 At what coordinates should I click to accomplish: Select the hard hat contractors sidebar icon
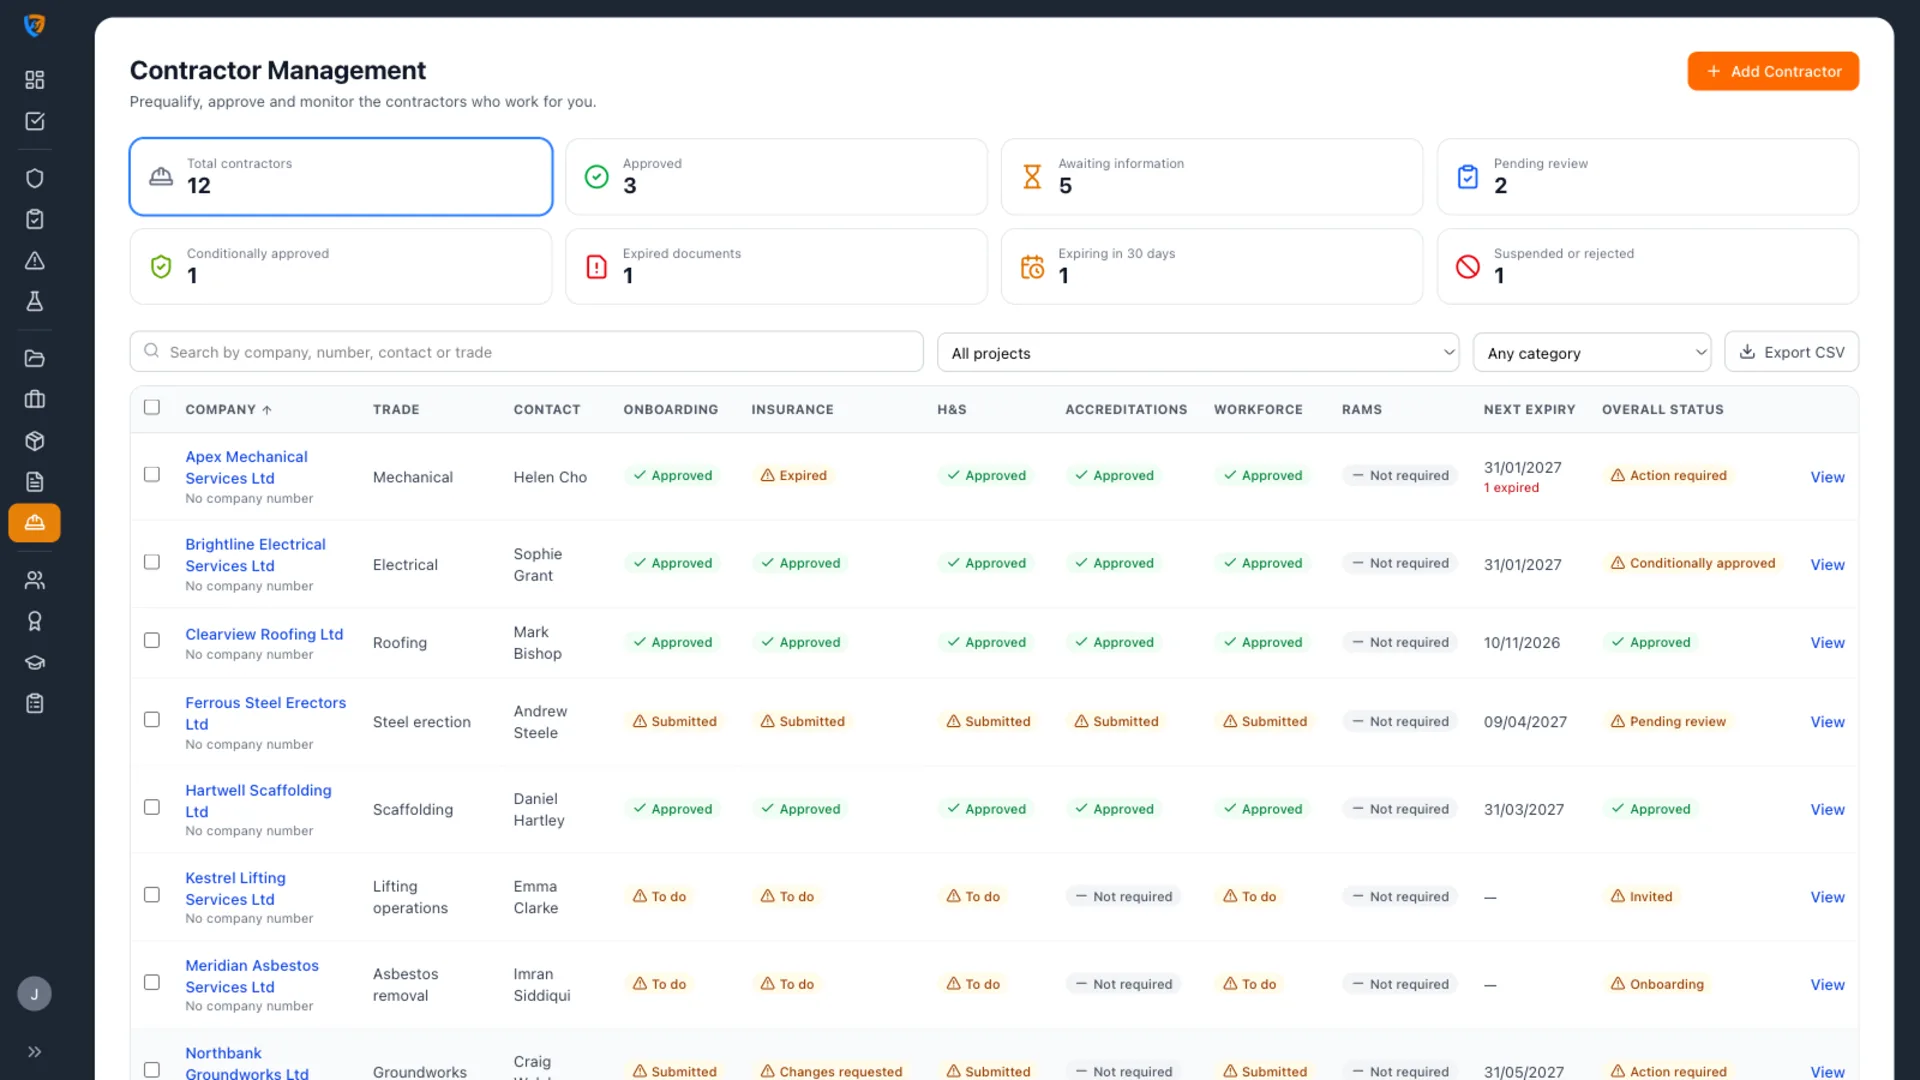click(x=35, y=523)
